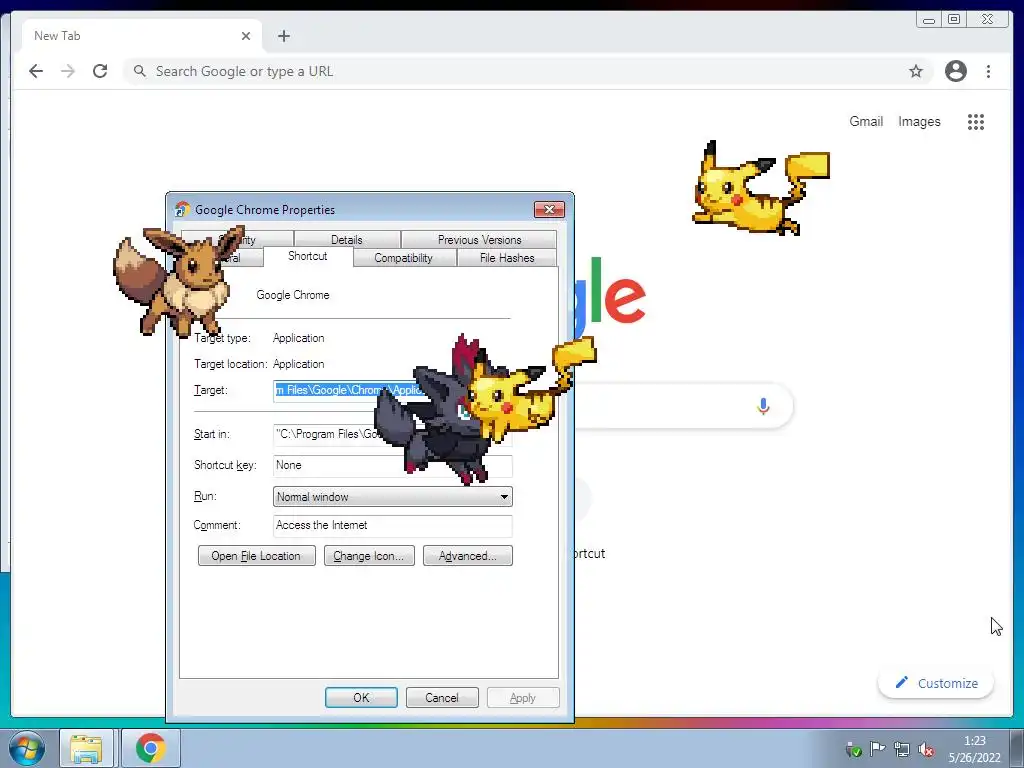Click the New Tab browser tab

pos(142,36)
